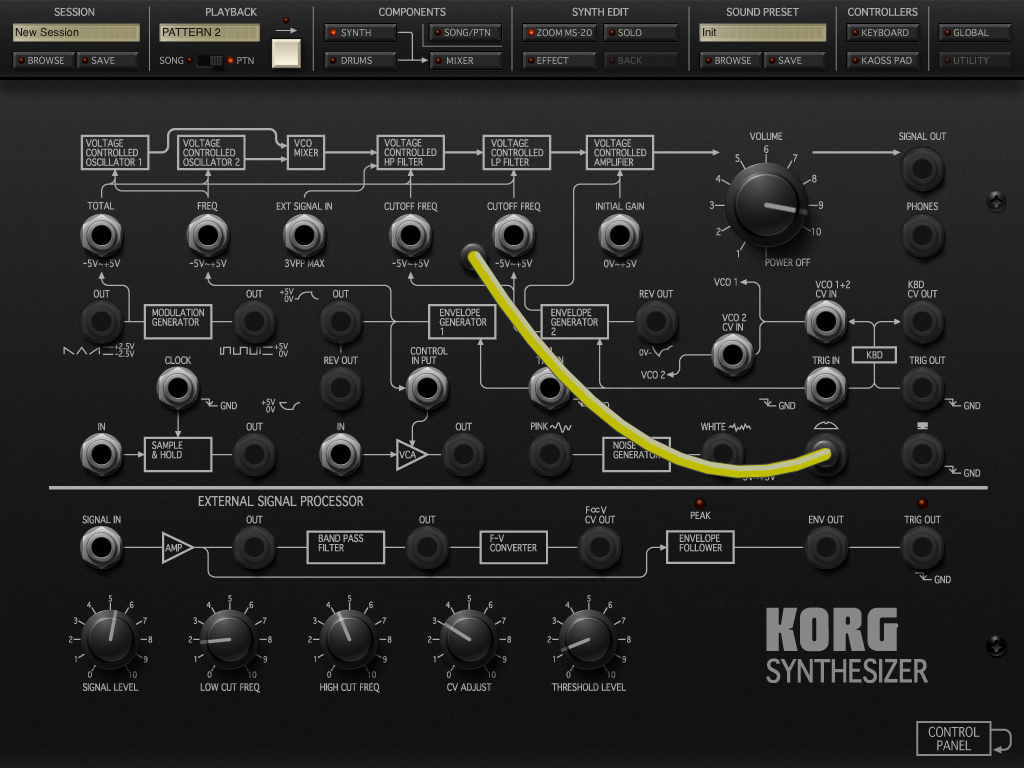
Task: Click the Band Pass Filter OUT jack
Action: pos(427,547)
